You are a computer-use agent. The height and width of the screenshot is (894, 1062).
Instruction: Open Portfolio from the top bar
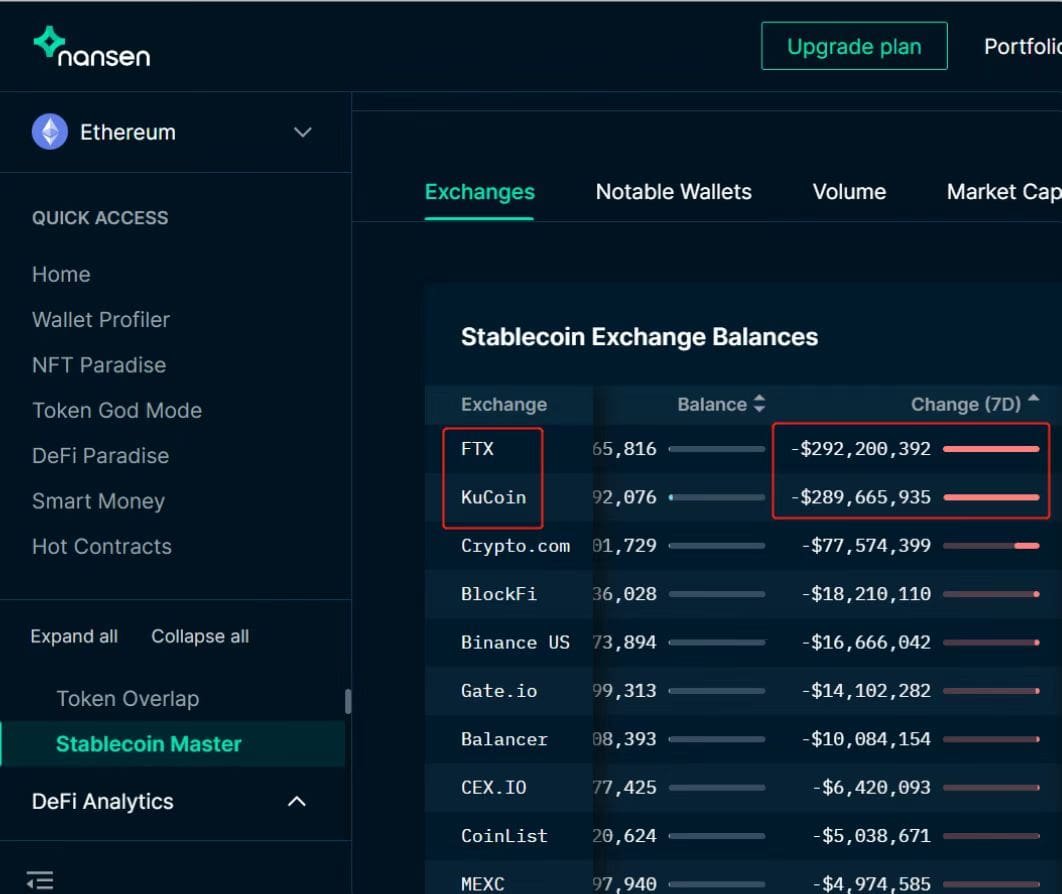[1022, 46]
